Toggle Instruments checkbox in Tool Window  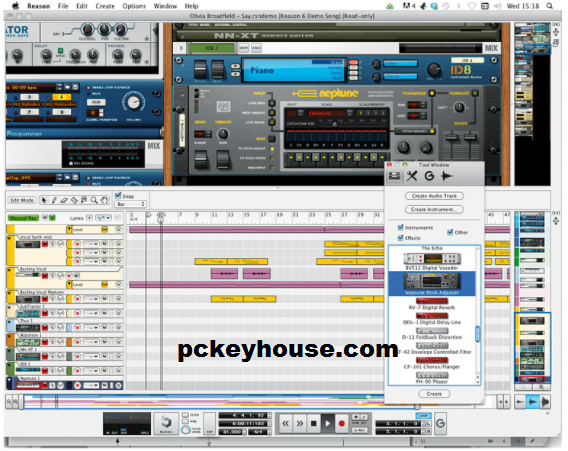pyautogui.click(x=400, y=227)
